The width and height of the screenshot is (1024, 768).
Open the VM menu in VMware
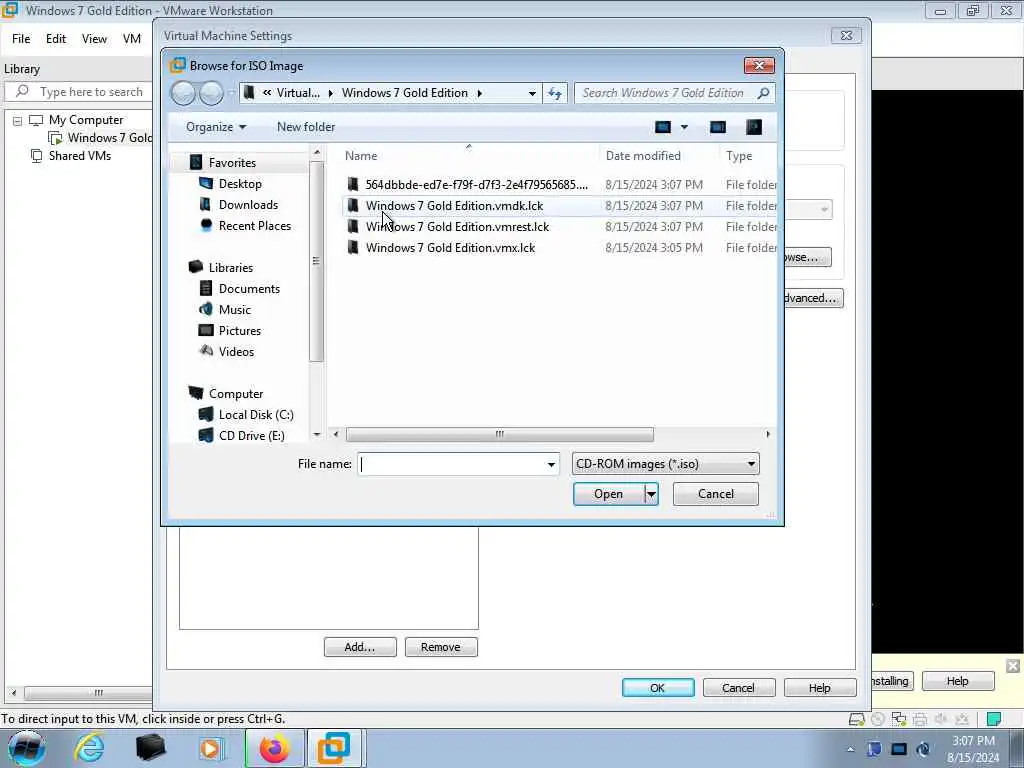[x=132, y=39]
